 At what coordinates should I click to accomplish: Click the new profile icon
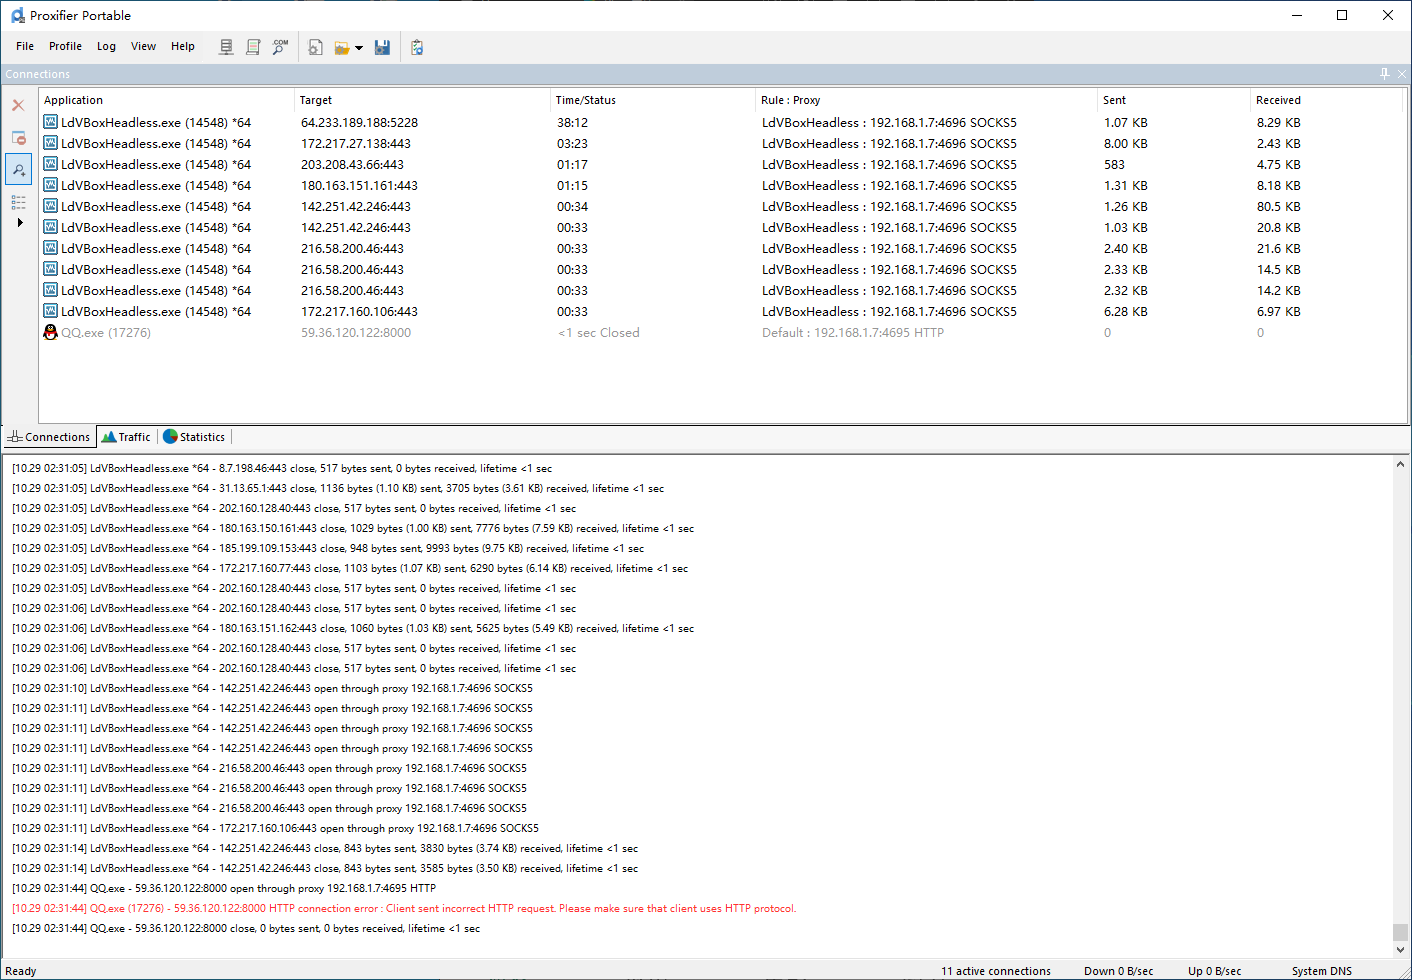(x=315, y=47)
